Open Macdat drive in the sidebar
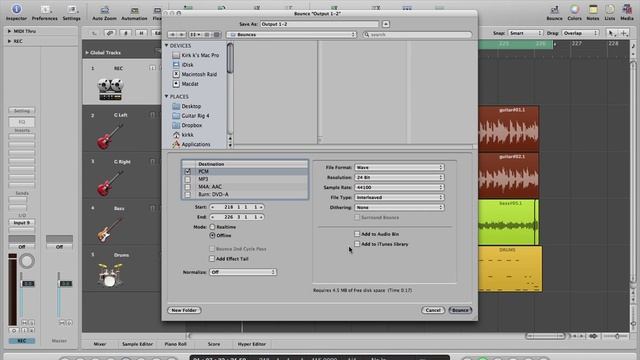Viewport: 640px width, 360px height. pos(186,84)
